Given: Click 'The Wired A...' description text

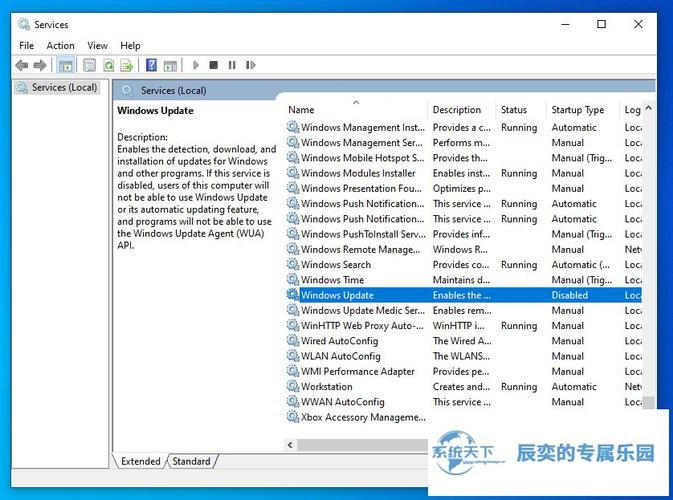Looking at the screenshot, I should [462, 341].
